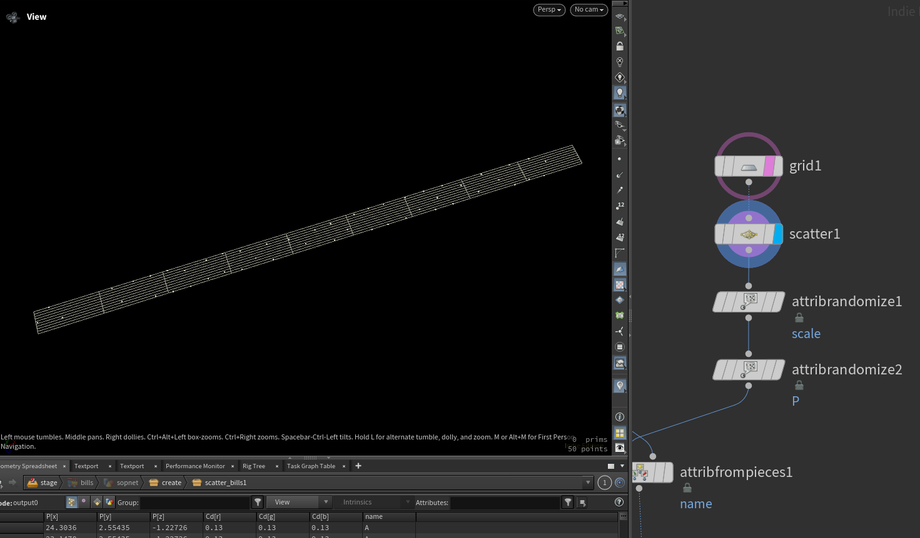The width and height of the screenshot is (920, 538).
Task: Click the attribrandomize1 node icon
Action: click(749, 301)
